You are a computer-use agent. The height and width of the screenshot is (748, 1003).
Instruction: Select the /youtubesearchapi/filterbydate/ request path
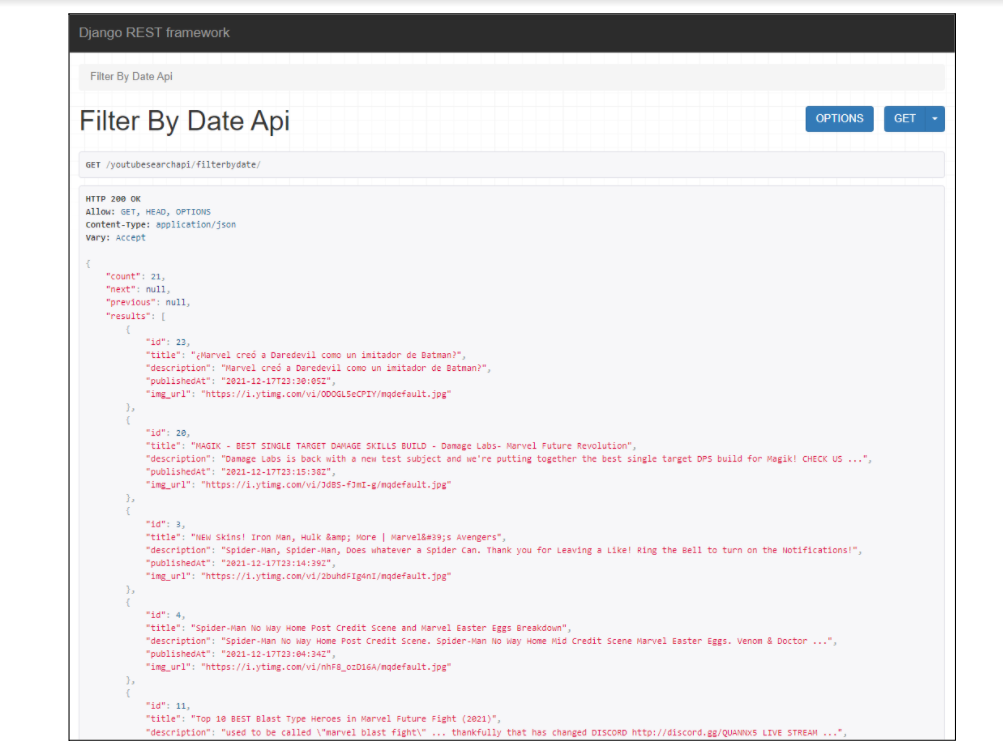[183, 164]
